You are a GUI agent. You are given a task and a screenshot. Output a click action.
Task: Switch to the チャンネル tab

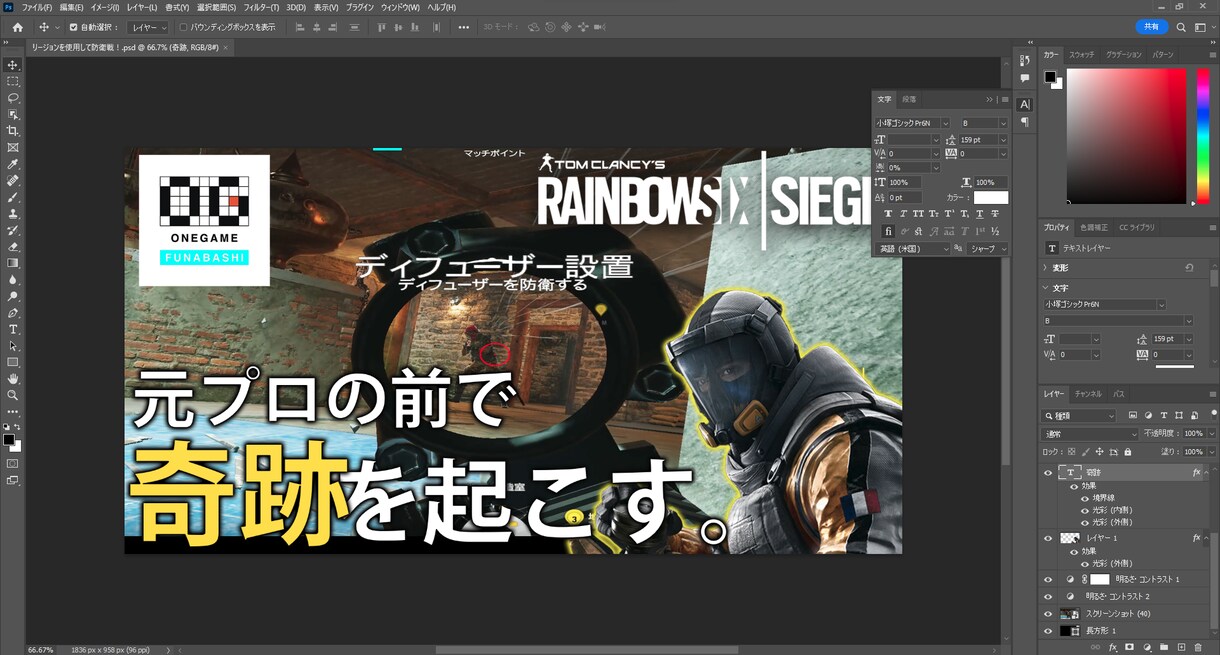(x=1088, y=394)
